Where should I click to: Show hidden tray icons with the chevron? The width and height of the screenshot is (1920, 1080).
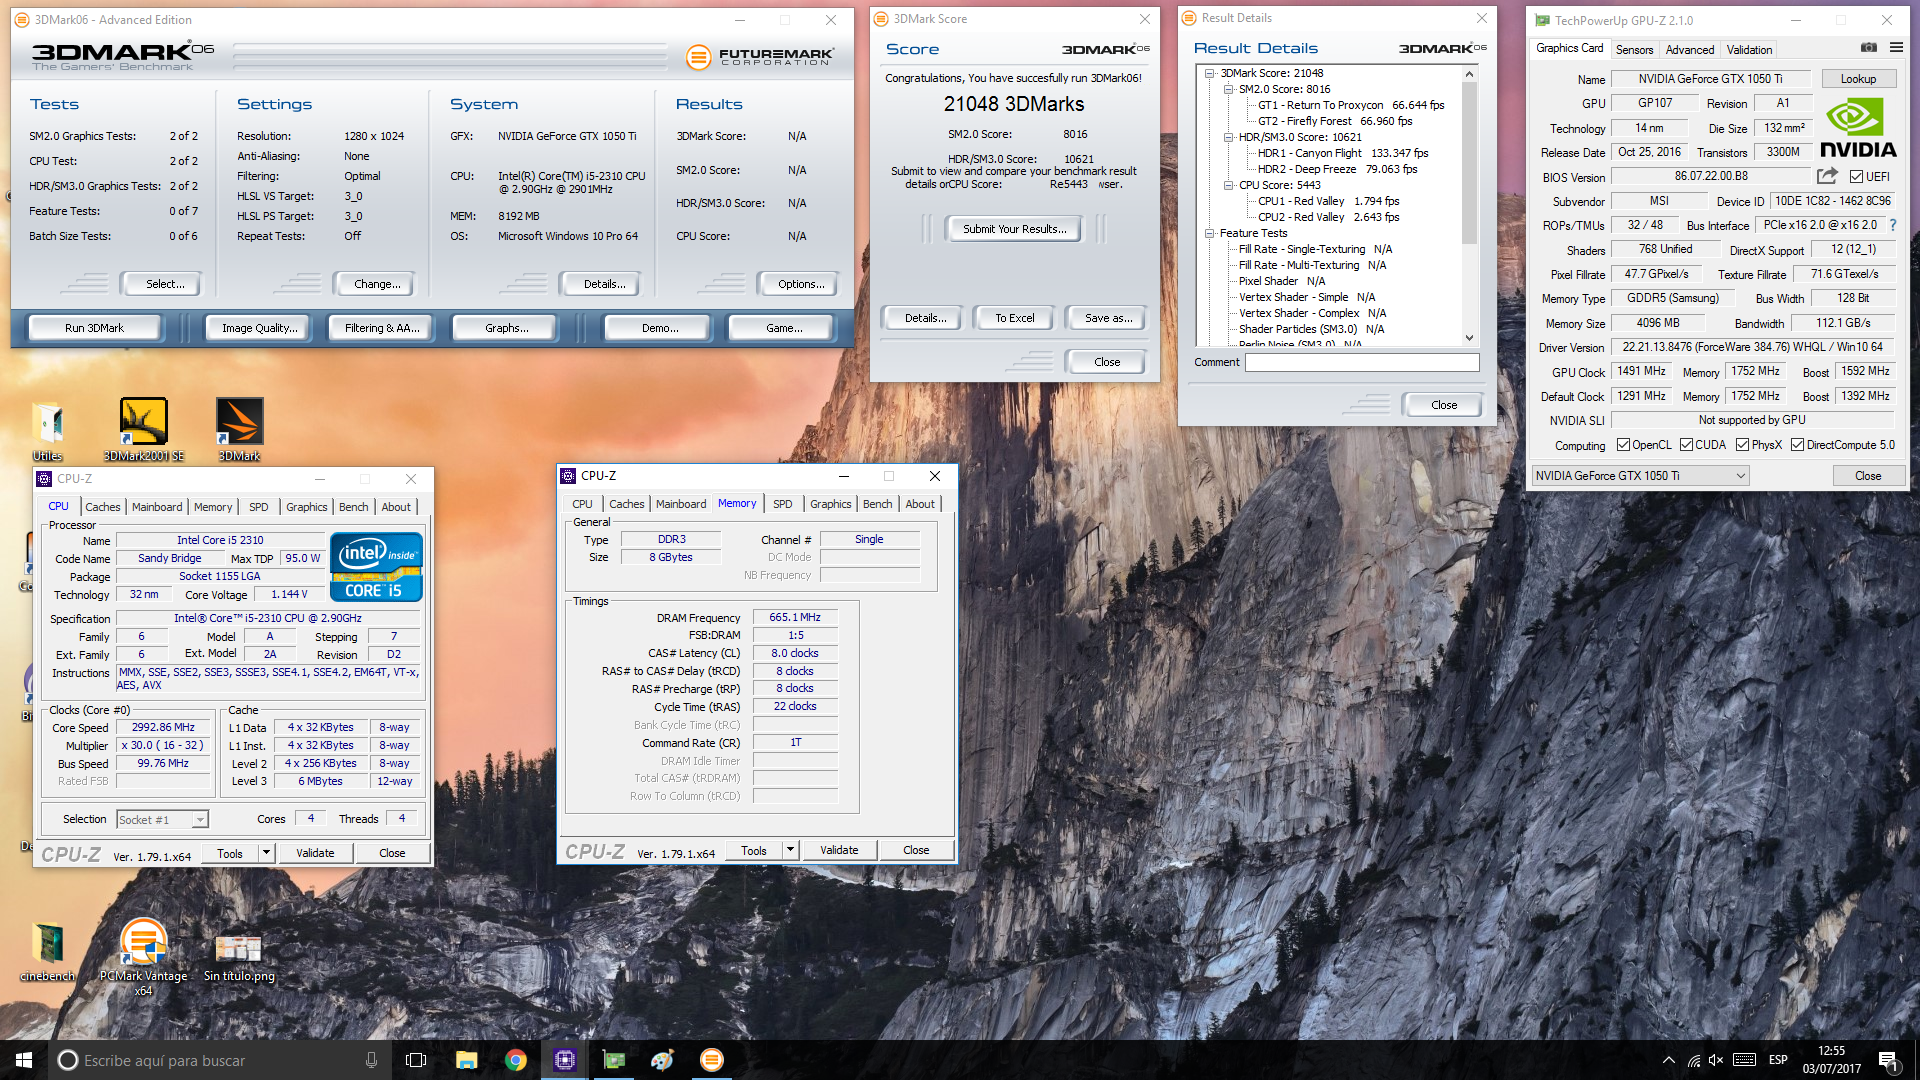(x=1668, y=1060)
